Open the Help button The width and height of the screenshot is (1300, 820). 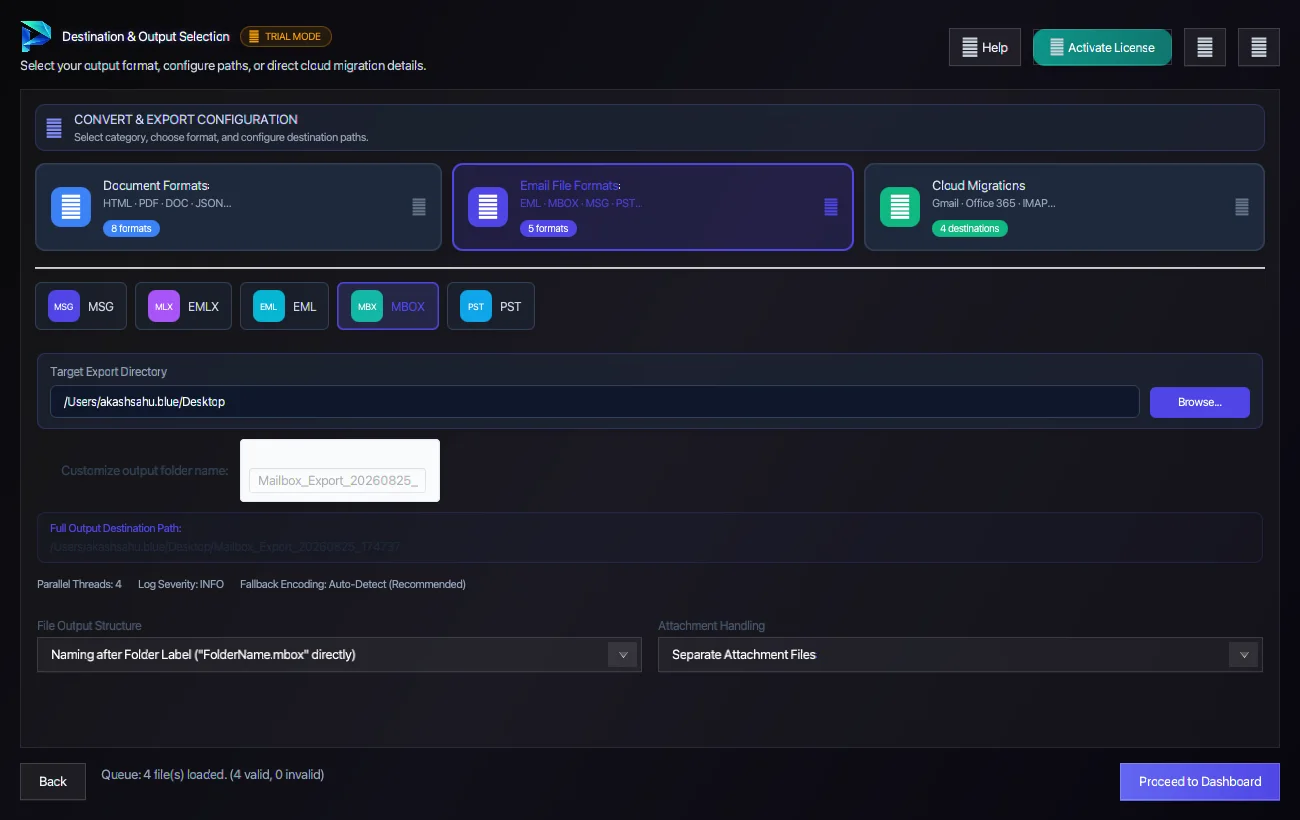[x=985, y=47]
